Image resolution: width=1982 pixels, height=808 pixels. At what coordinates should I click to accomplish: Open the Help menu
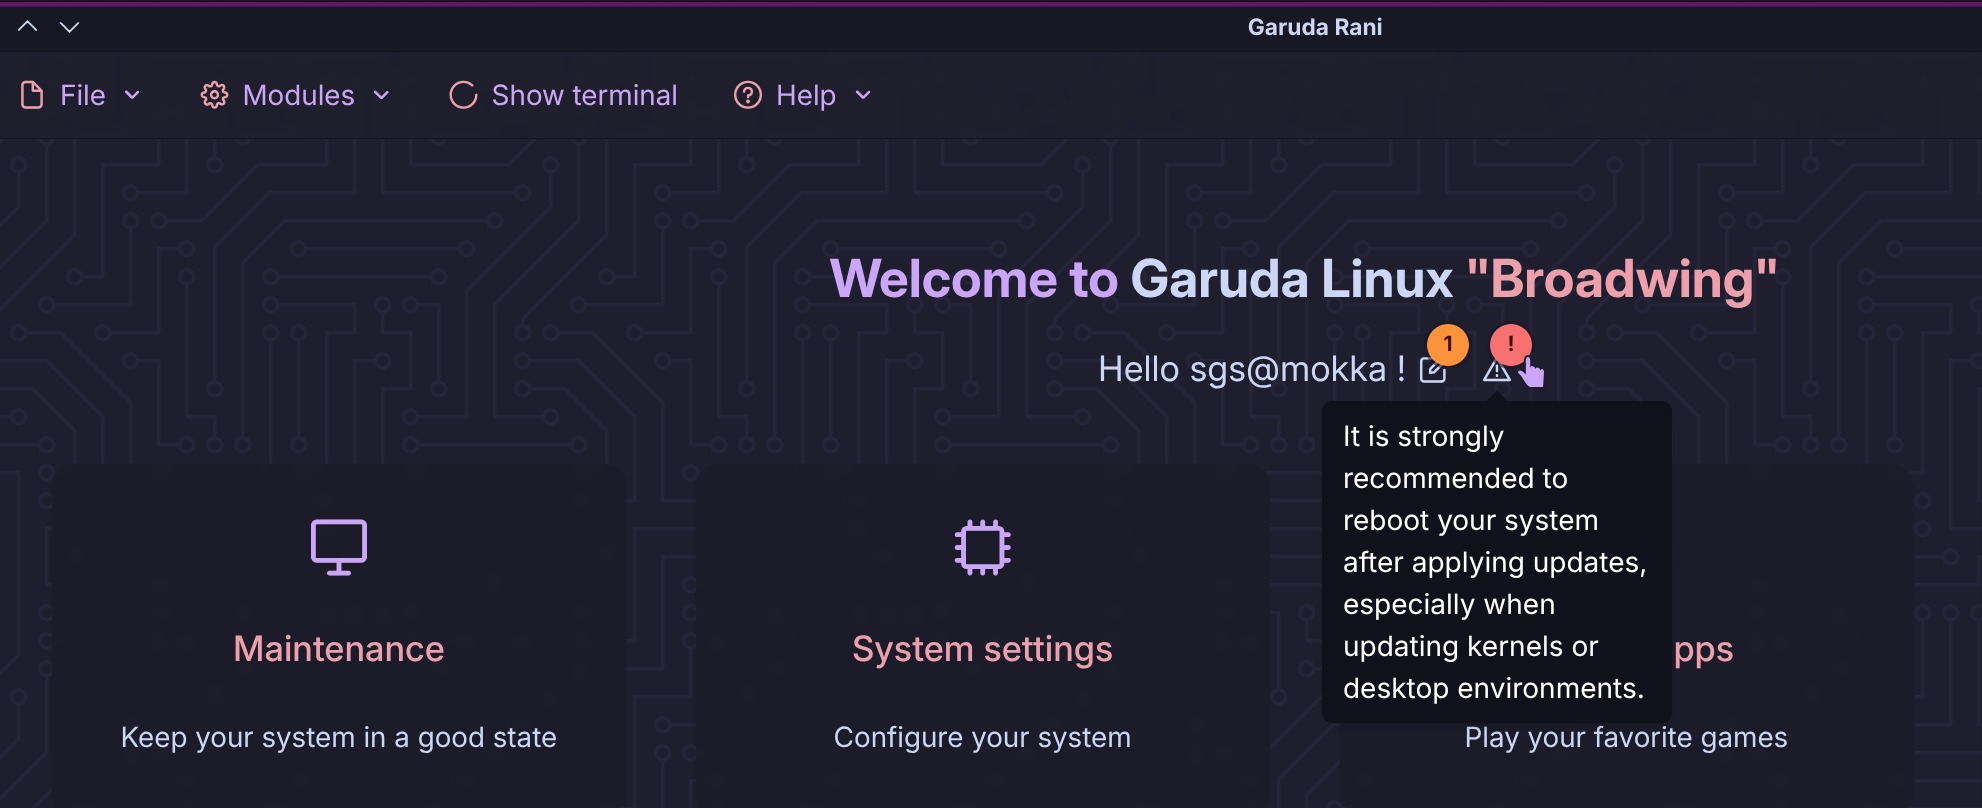[803, 95]
